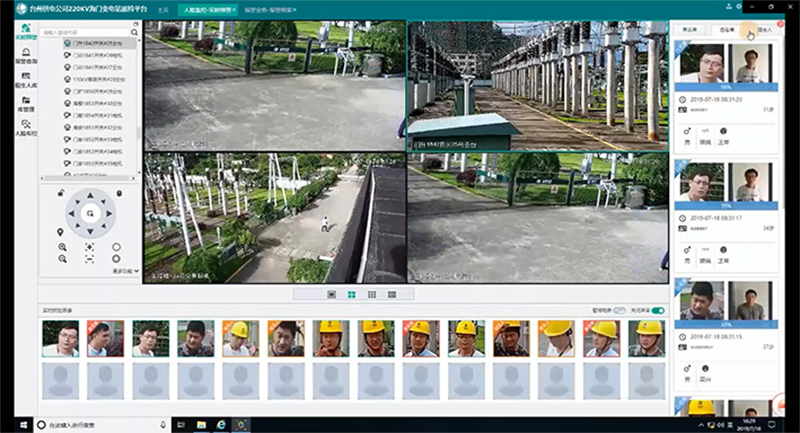
Task: Close the iris with the lower circle icon
Action: 116,259
